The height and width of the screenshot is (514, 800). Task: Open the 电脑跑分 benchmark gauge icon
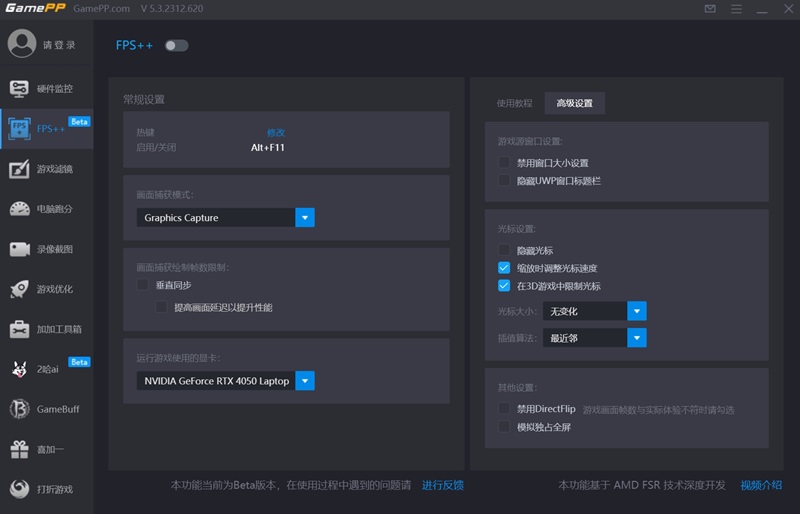click(19, 209)
